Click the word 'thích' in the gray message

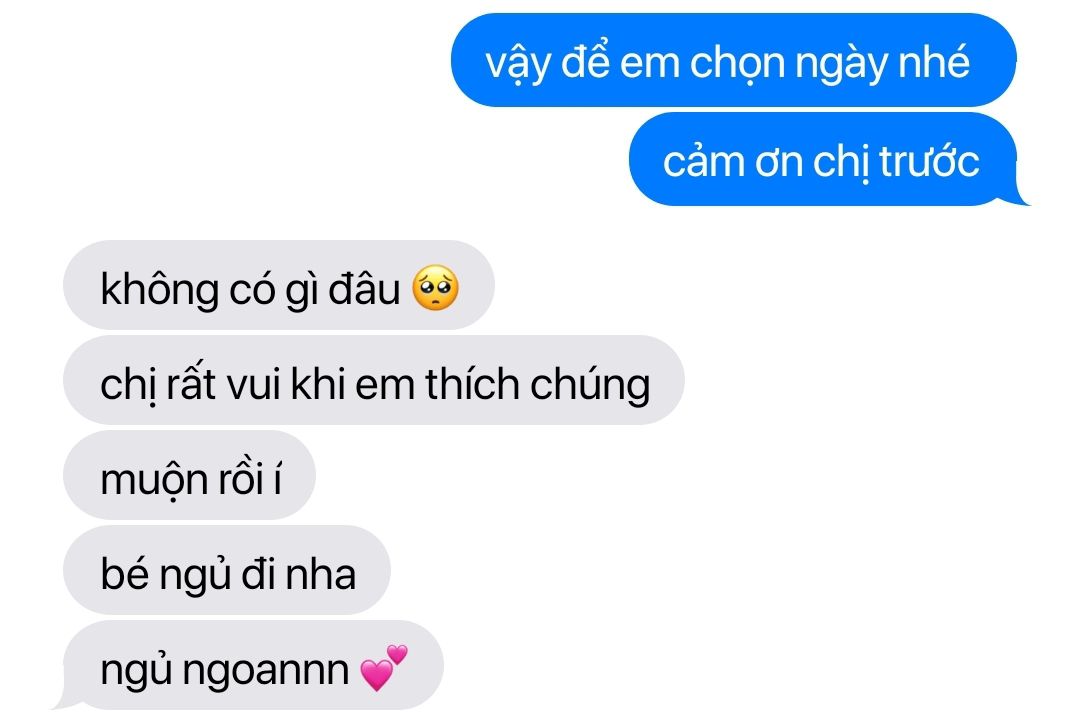click(x=472, y=383)
